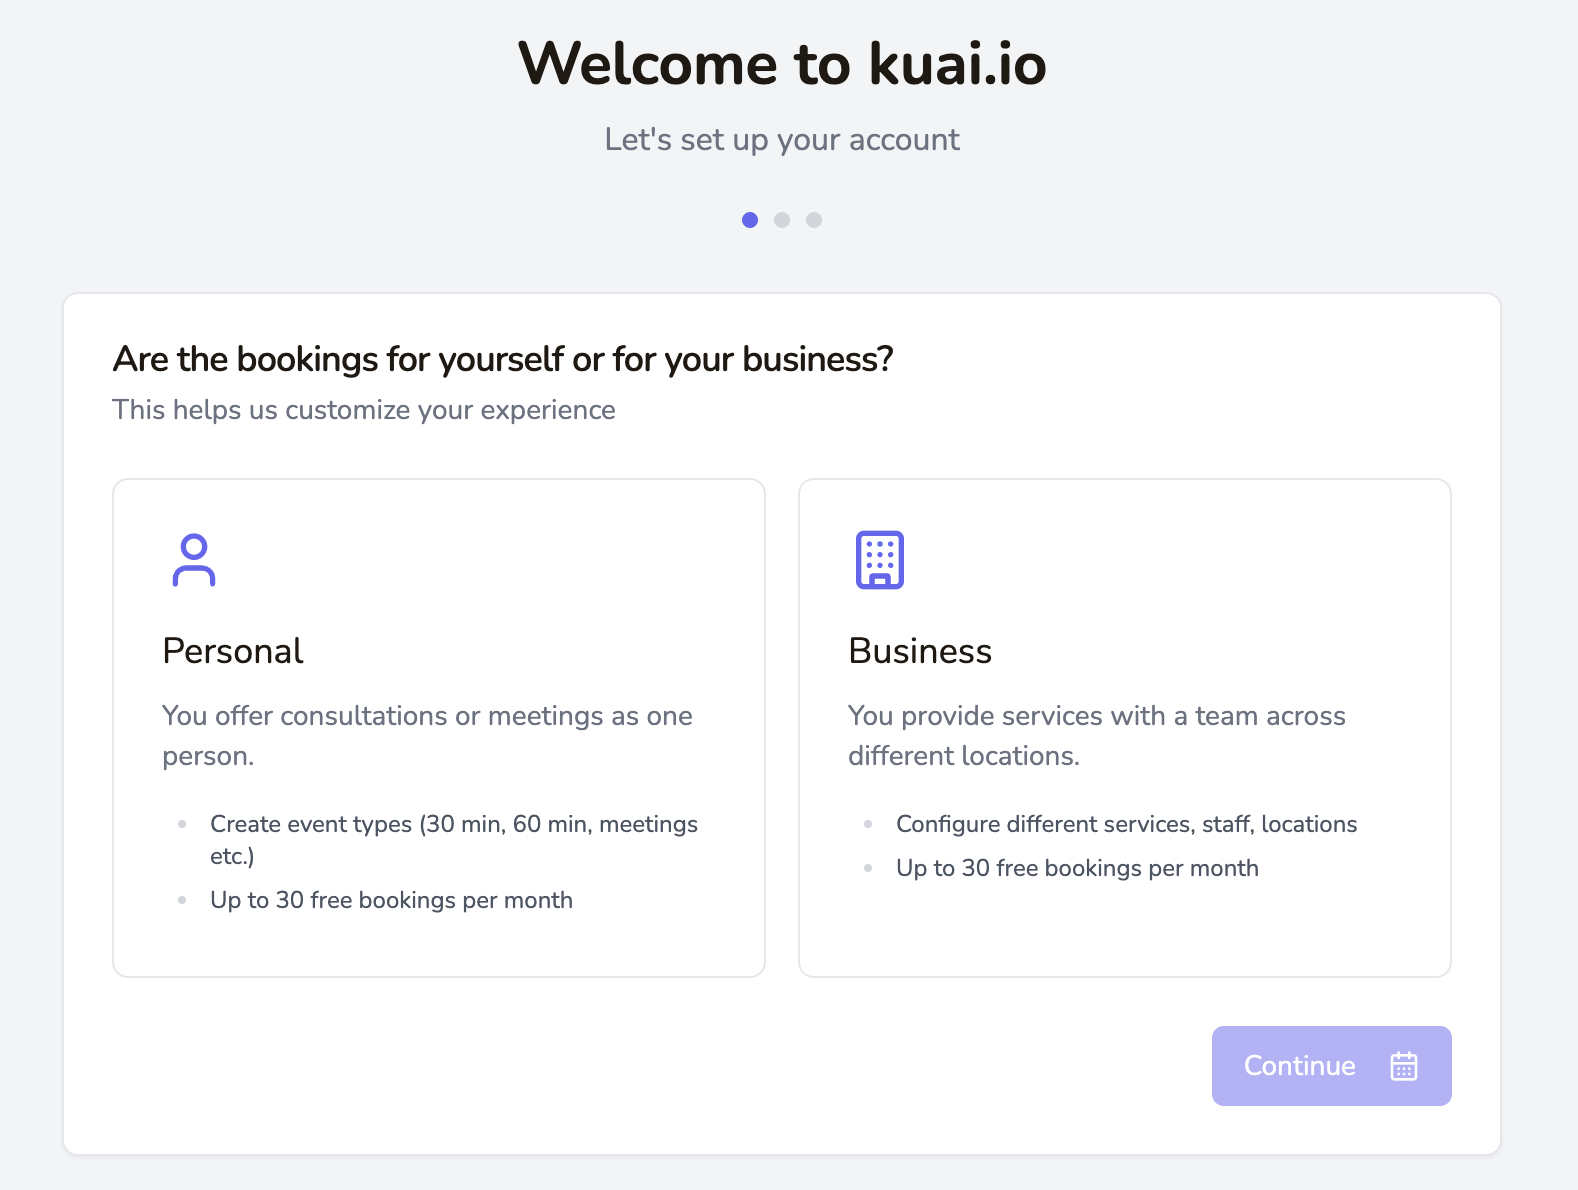Click the Welcome to kuai.io heading
The height and width of the screenshot is (1190, 1578).
coord(783,64)
